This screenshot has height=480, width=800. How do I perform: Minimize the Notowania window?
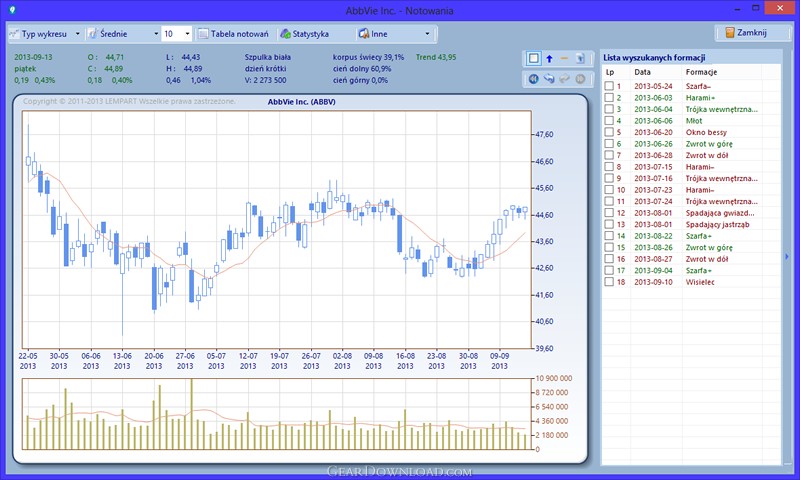738,9
